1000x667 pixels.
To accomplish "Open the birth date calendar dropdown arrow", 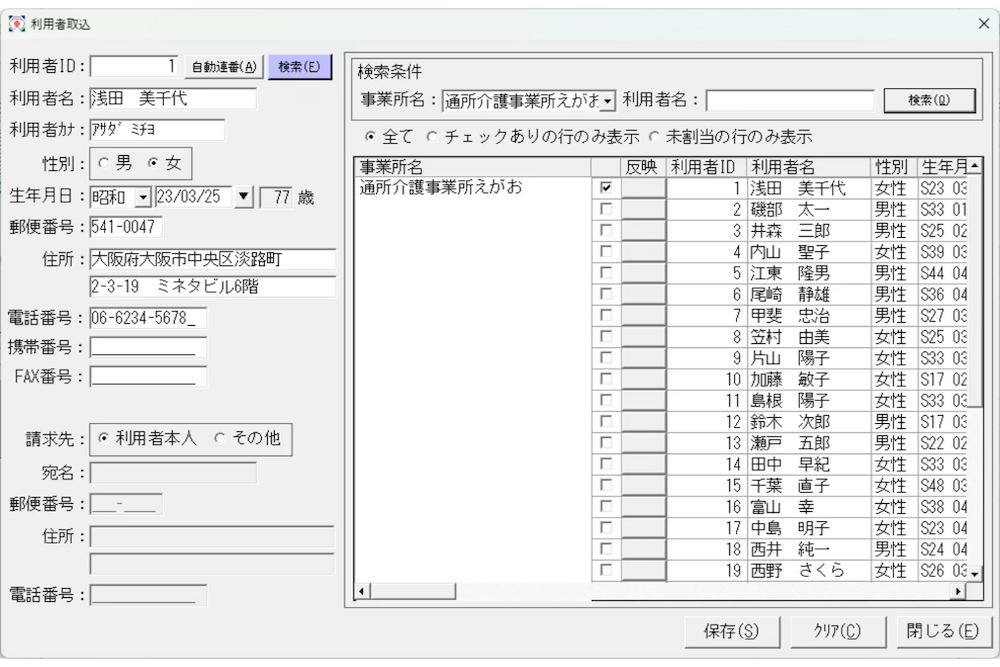I will coord(244,197).
